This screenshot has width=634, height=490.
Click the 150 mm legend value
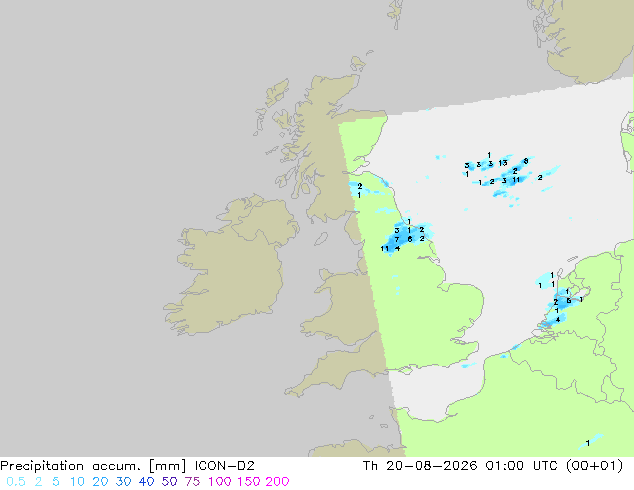tap(249, 482)
